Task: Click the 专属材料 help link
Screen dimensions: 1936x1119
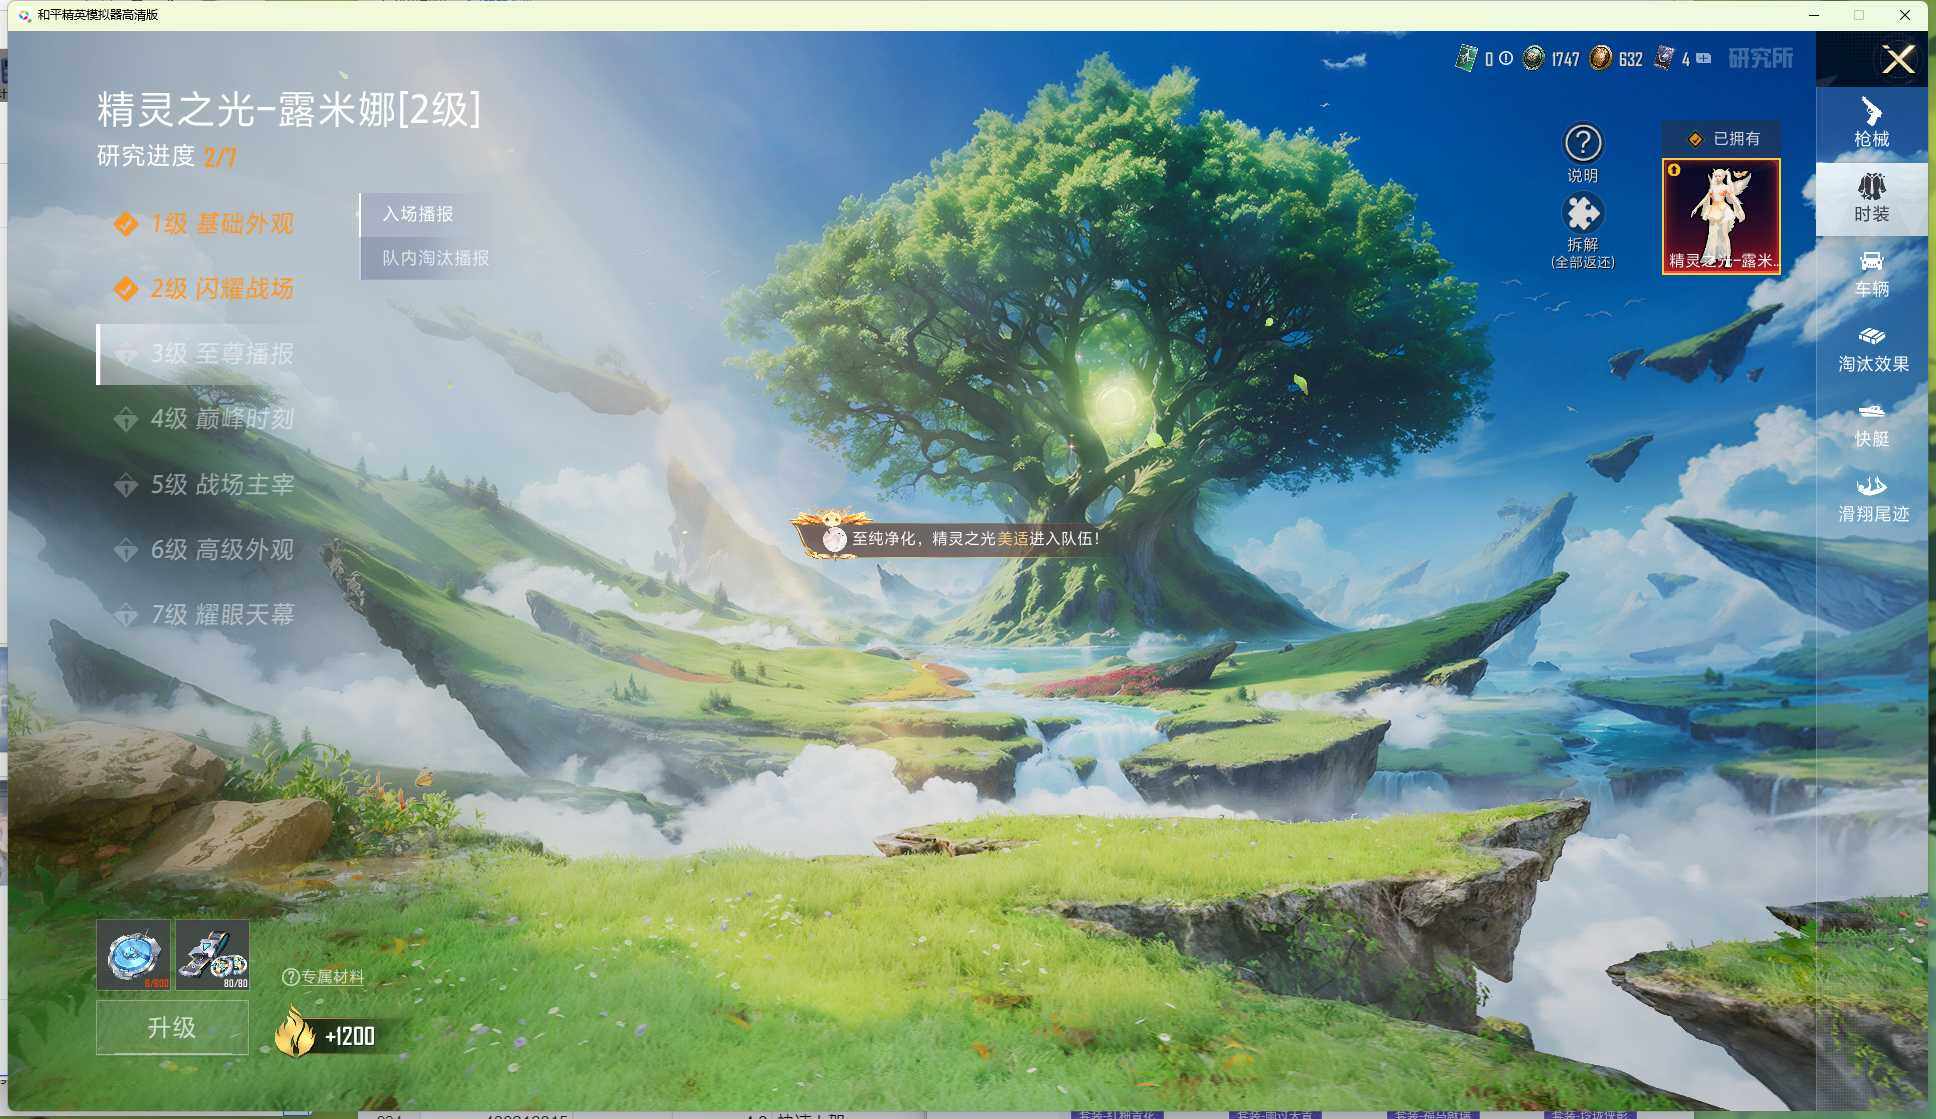Action: tap(324, 977)
